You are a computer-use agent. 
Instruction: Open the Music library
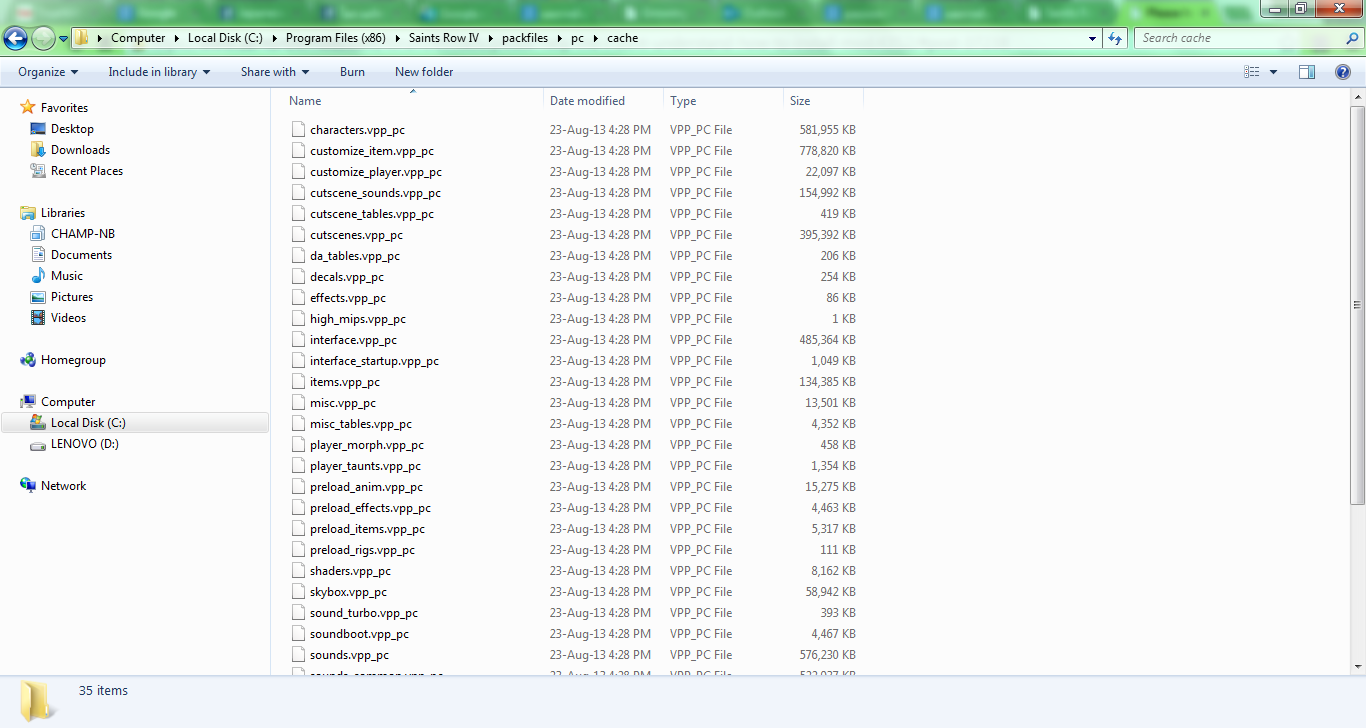pyautogui.click(x=67, y=276)
